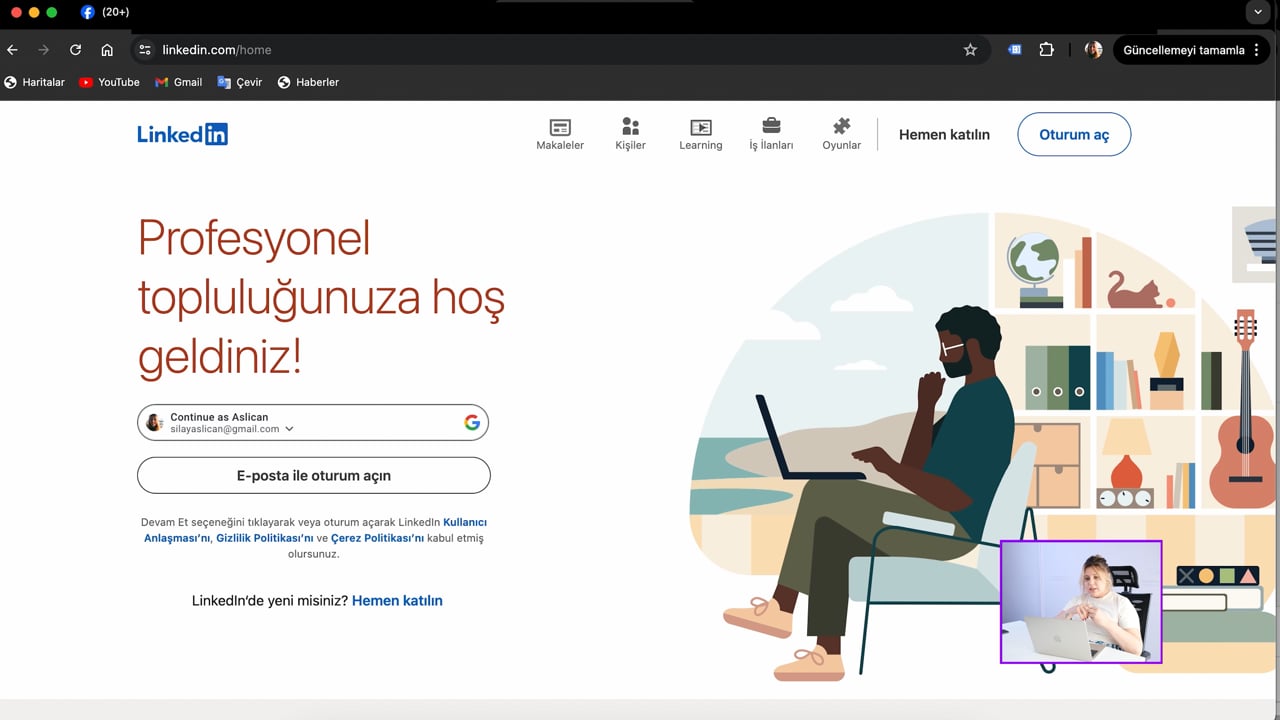Open the Haberler bookmark
1280x720 pixels.
(309, 82)
